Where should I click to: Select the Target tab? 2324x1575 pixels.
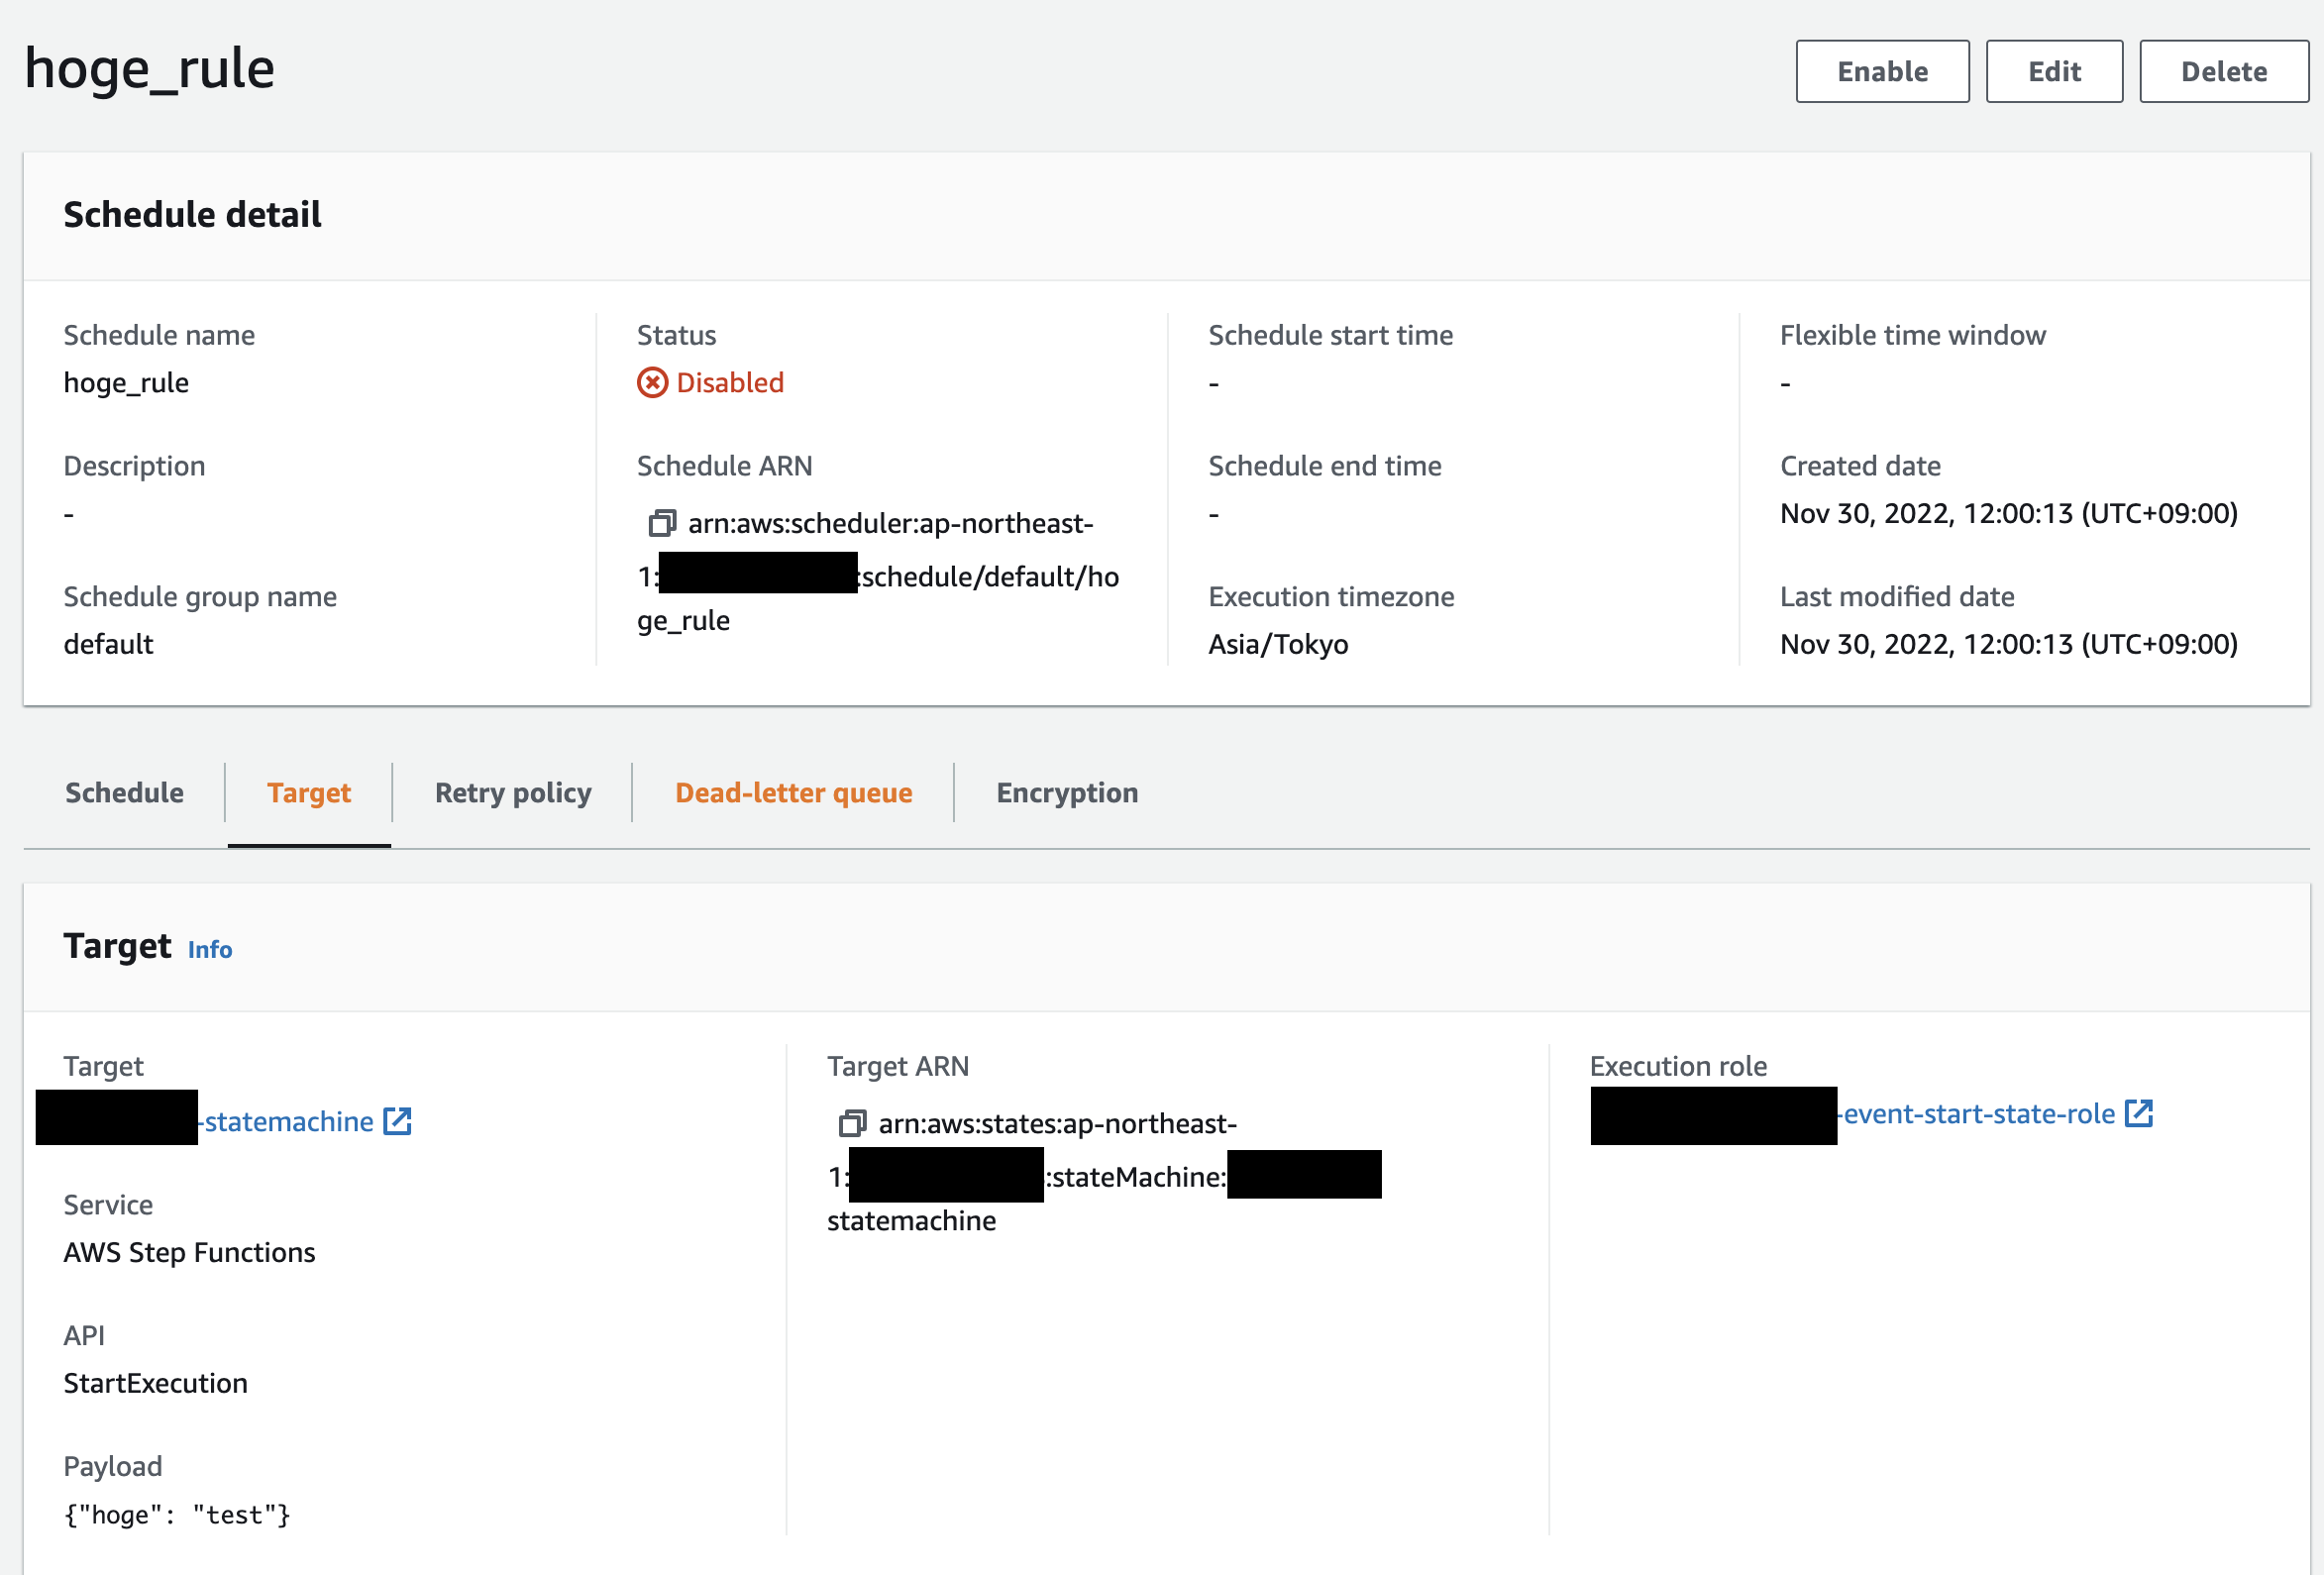[308, 792]
